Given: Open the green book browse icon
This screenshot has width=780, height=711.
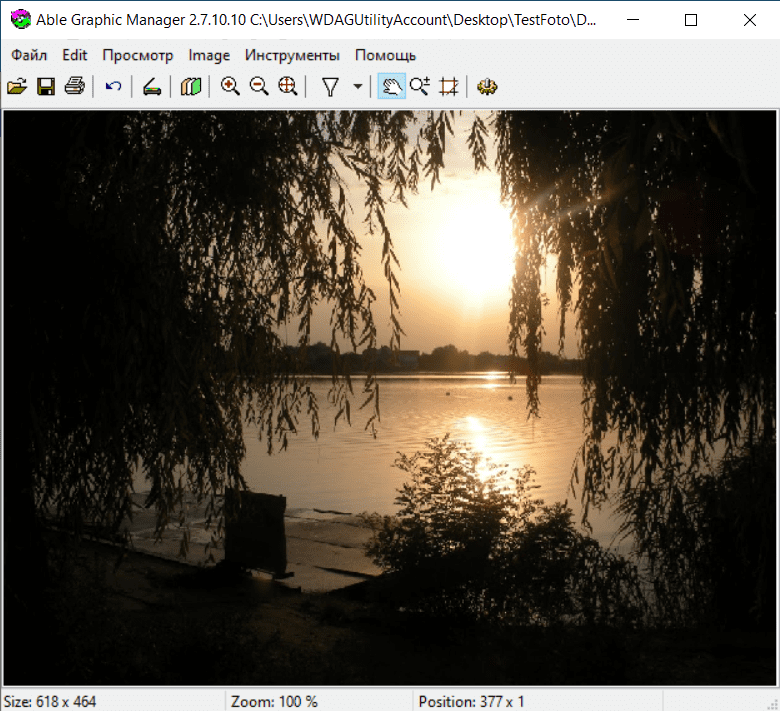Looking at the screenshot, I should coord(191,87).
